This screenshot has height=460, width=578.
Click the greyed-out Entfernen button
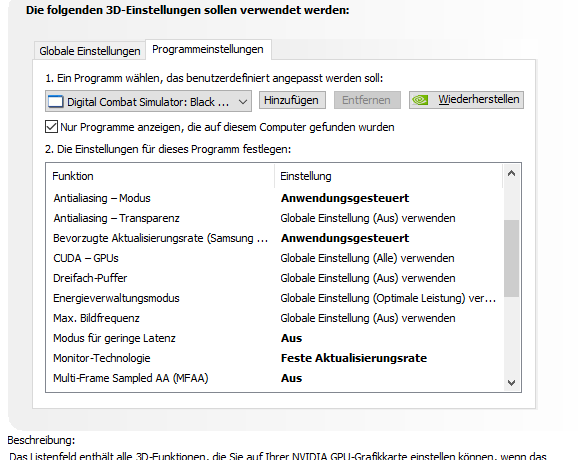click(x=367, y=100)
